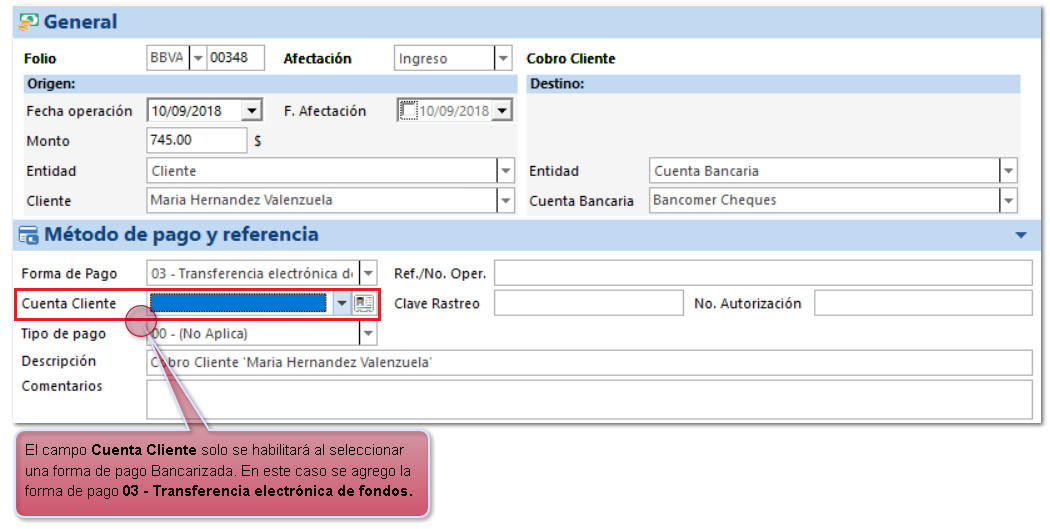The width and height of the screenshot is (1050, 529).
Task: Click the General section title
Action: pyautogui.click(x=80, y=22)
